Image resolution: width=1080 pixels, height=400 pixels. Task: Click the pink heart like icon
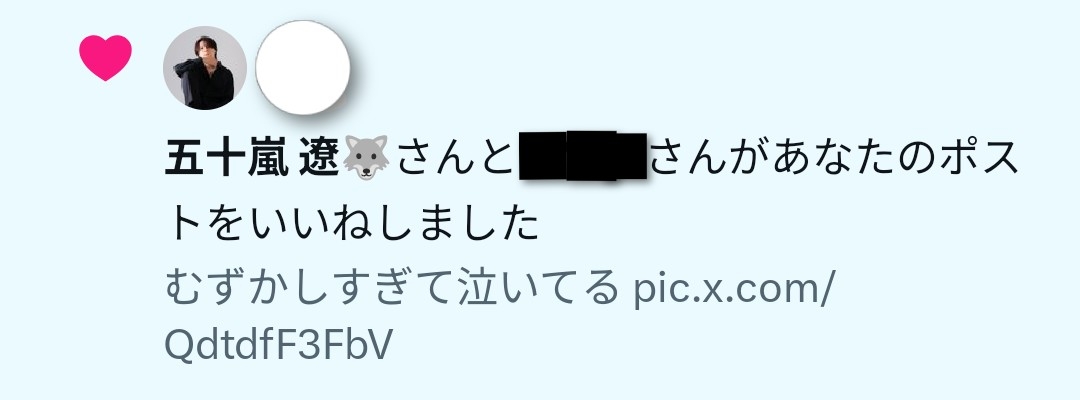[105, 58]
